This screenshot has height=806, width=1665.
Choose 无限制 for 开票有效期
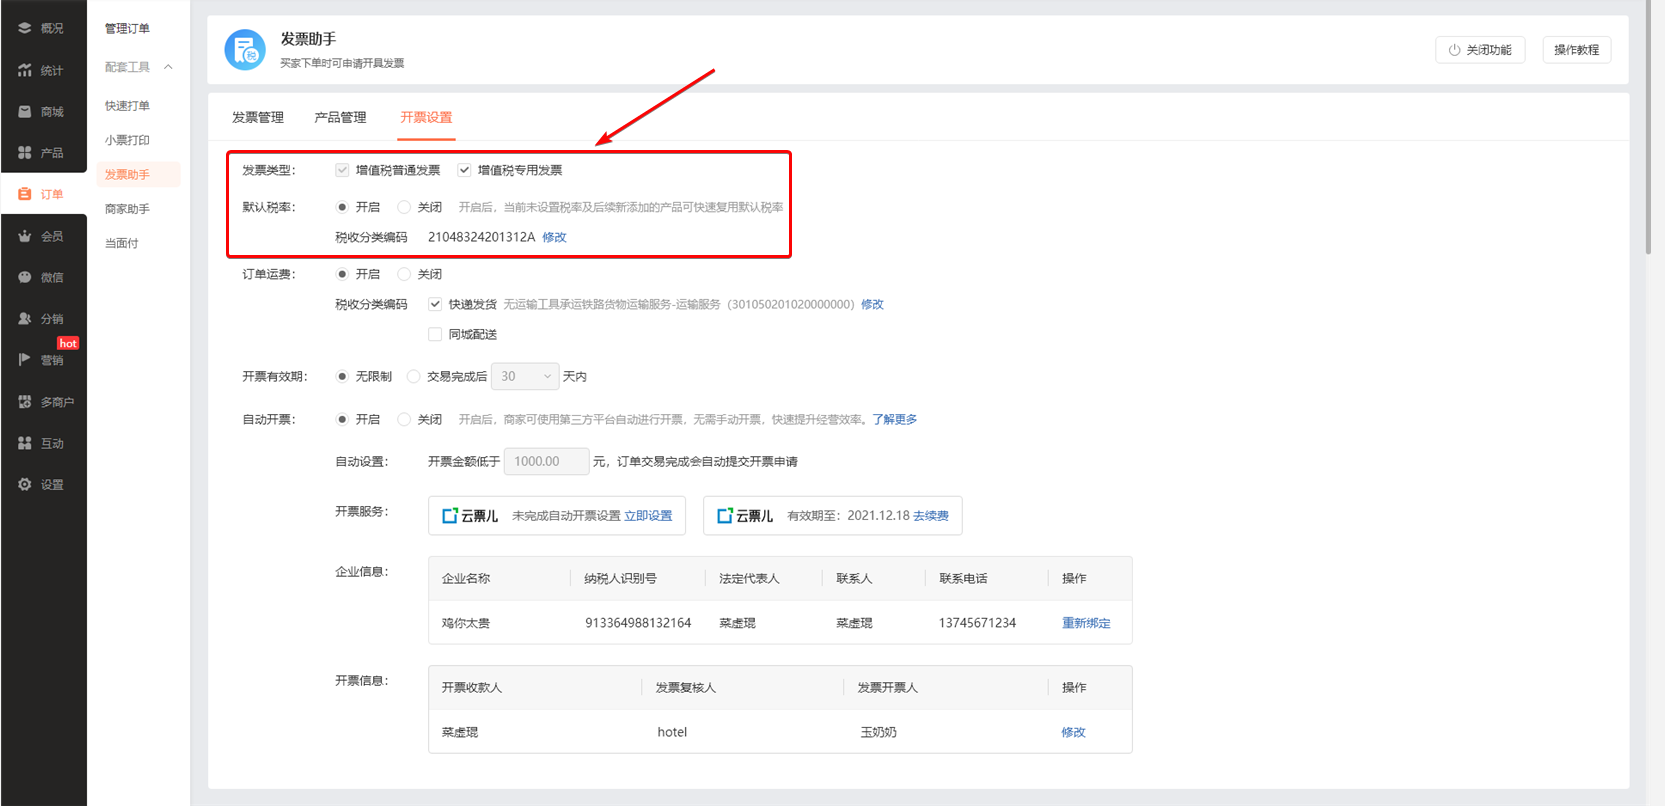click(x=342, y=376)
